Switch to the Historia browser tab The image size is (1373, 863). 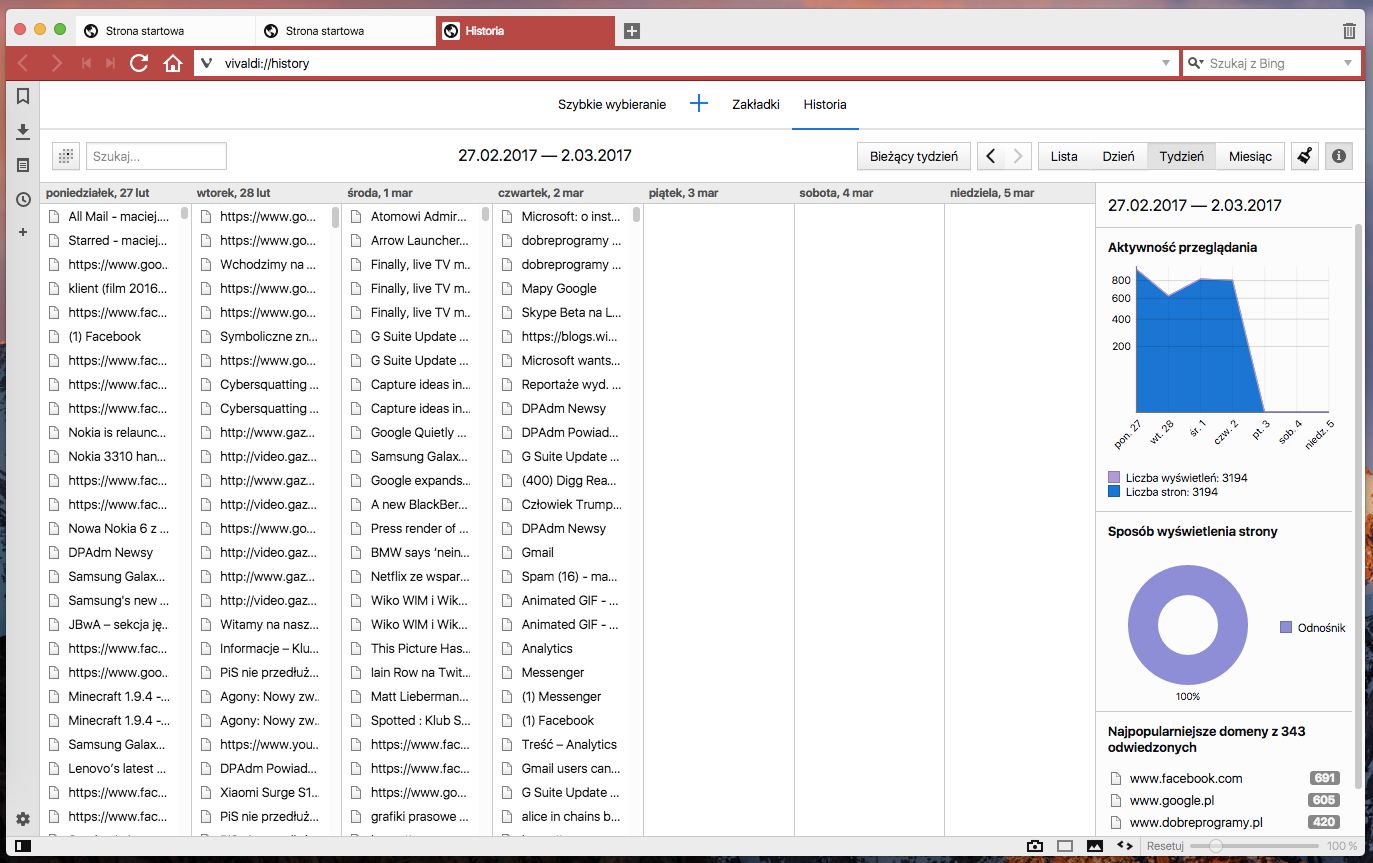click(525, 31)
